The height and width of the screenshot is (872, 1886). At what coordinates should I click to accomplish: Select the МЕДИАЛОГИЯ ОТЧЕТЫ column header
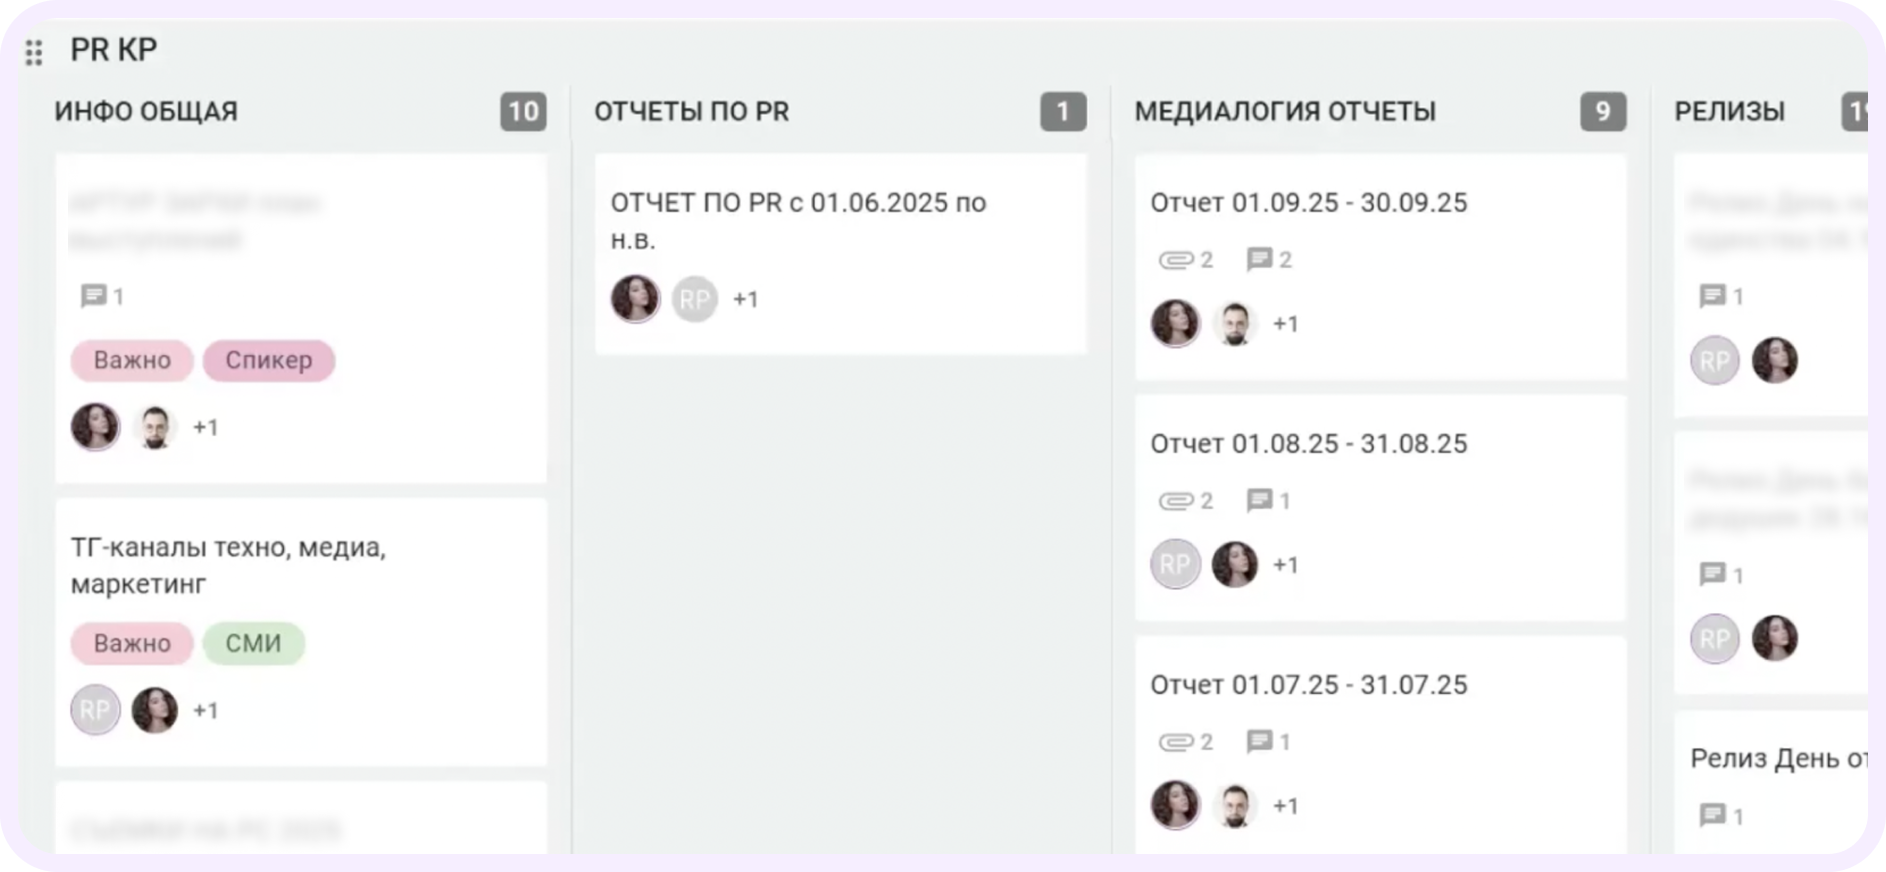point(1285,111)
